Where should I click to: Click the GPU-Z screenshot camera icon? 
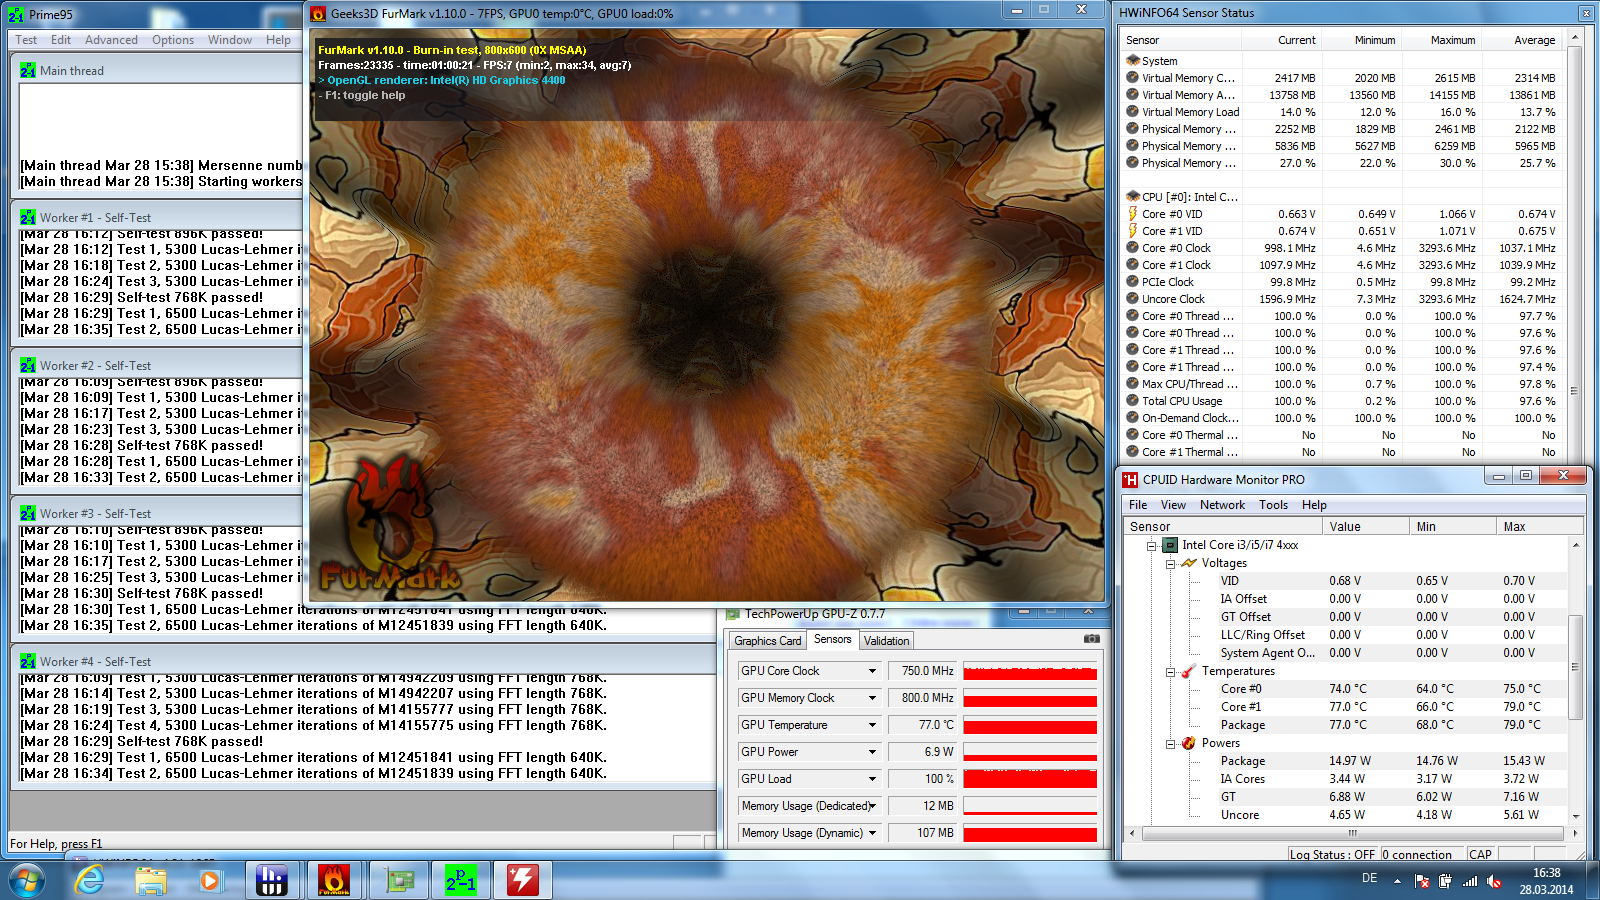[1092, 639]
